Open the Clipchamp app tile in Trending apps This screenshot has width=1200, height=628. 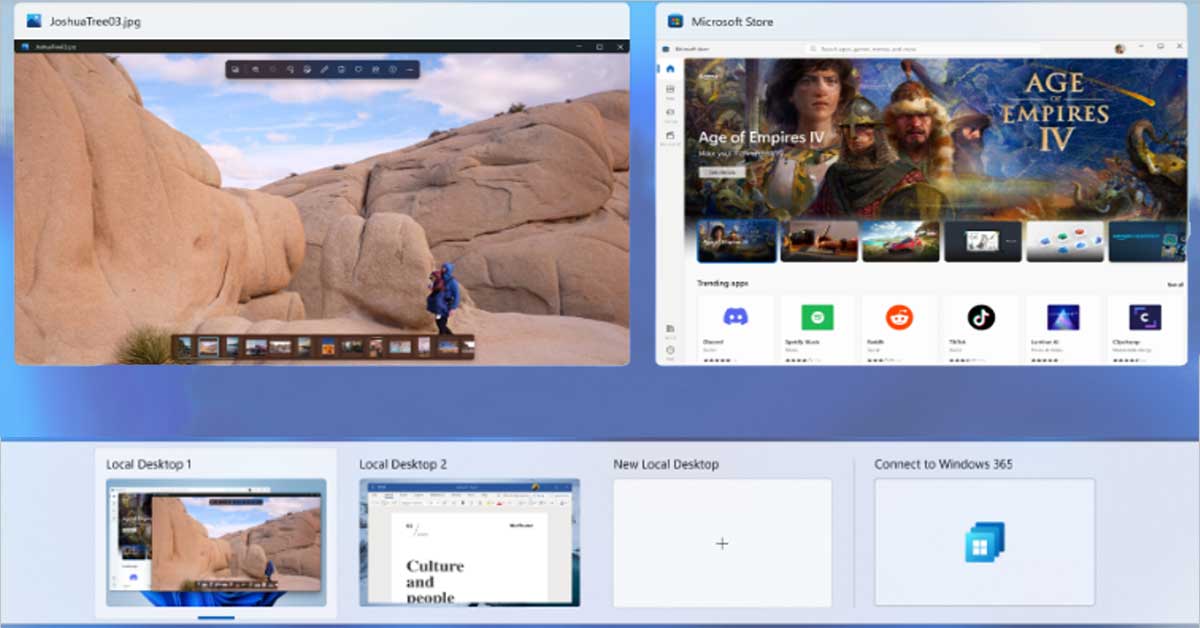coord(1144,329)
